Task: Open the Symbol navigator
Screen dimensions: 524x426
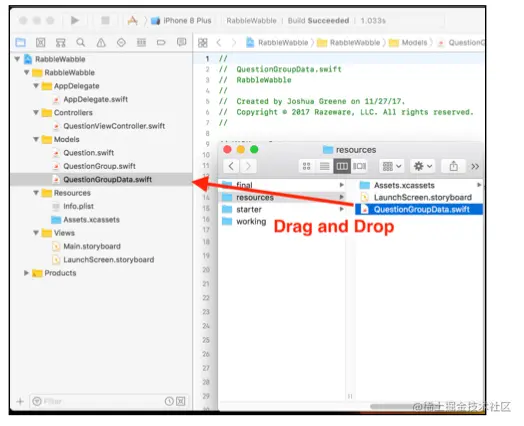Action: (60, 42)
